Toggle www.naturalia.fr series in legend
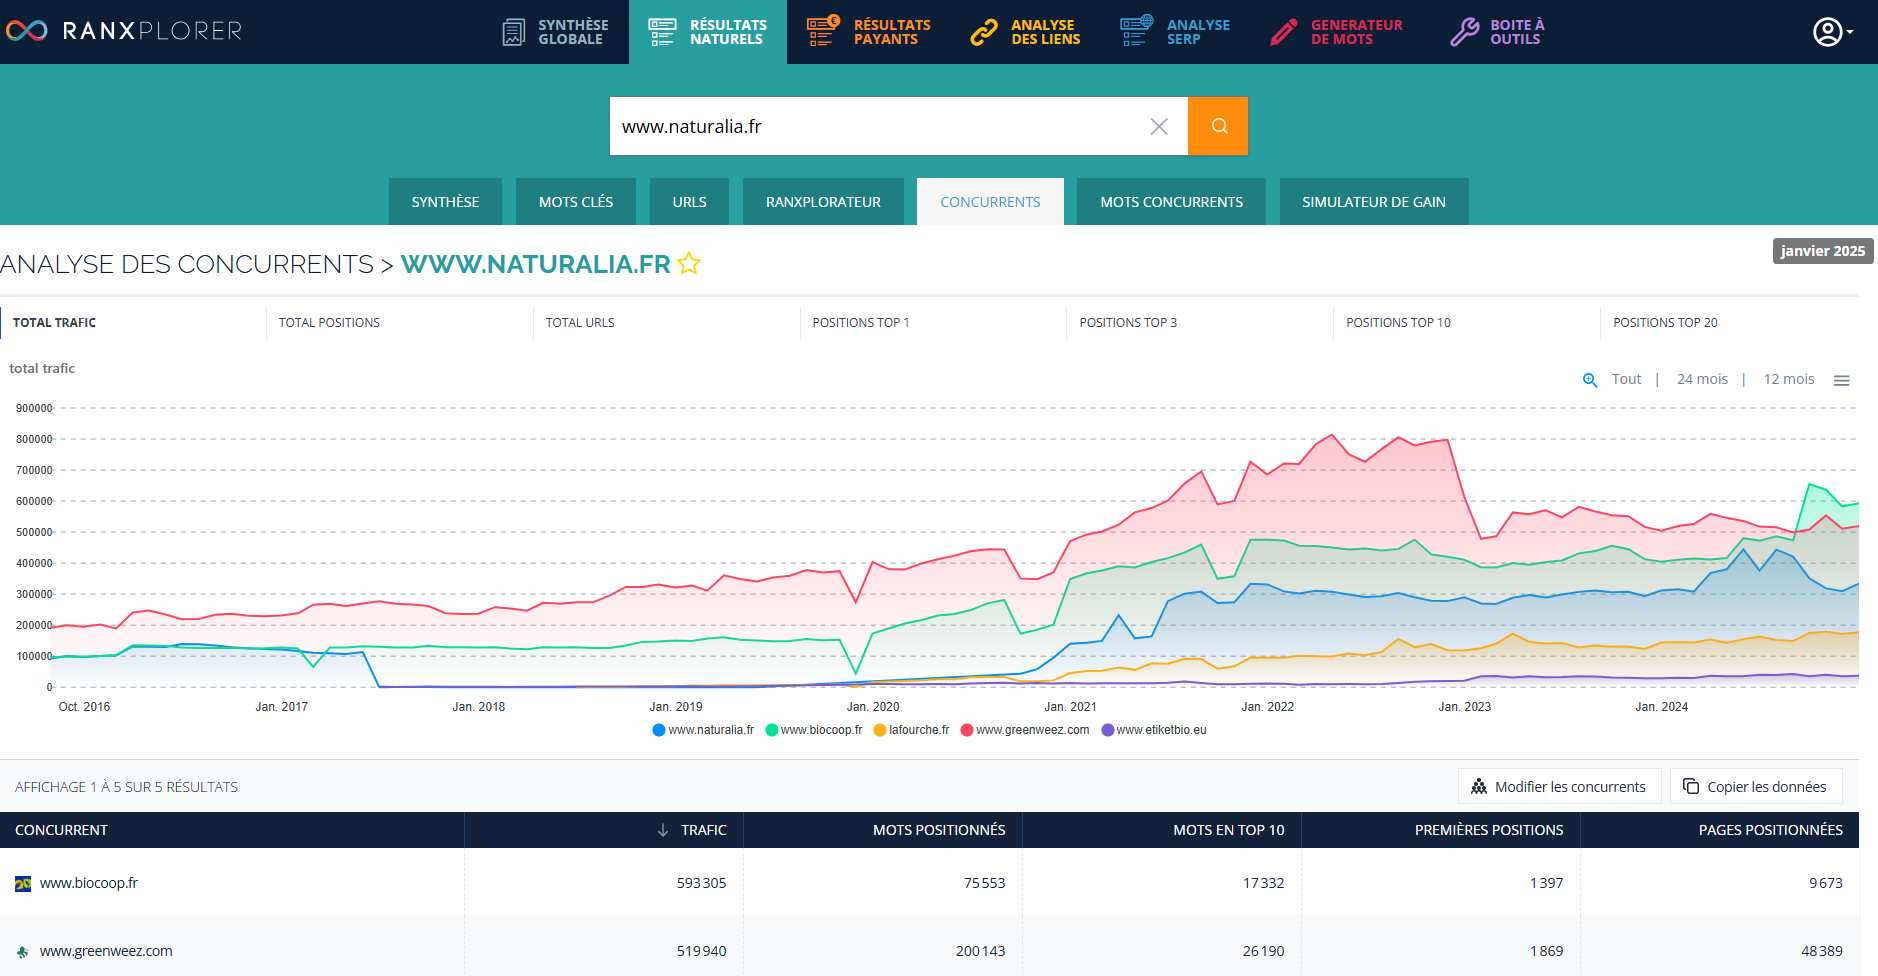 (703, 730)
